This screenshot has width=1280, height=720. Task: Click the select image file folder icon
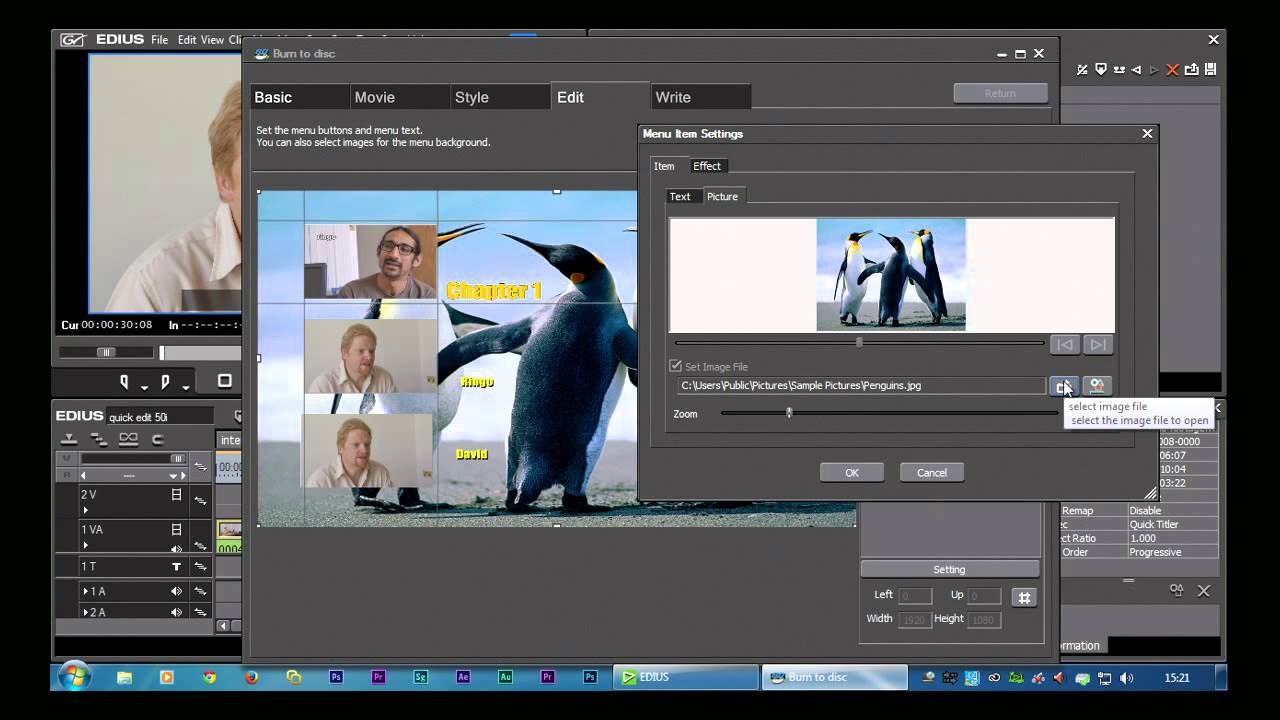pyautogui.click(x=1063, y=386)
